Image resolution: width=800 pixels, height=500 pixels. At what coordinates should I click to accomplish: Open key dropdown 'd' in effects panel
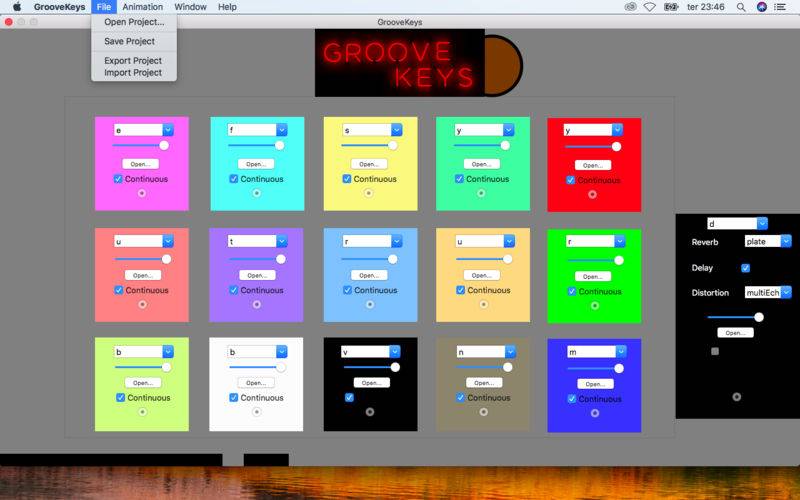click(x=762, y=223)
